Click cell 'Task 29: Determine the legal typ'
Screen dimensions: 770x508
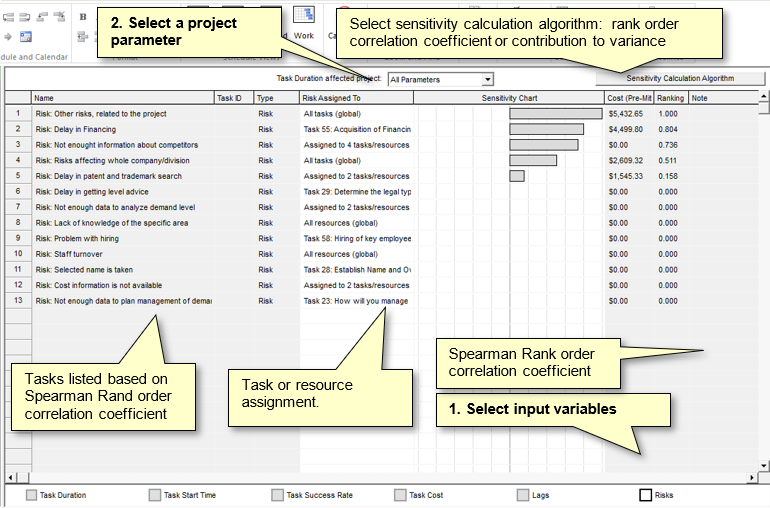point(357,192)
